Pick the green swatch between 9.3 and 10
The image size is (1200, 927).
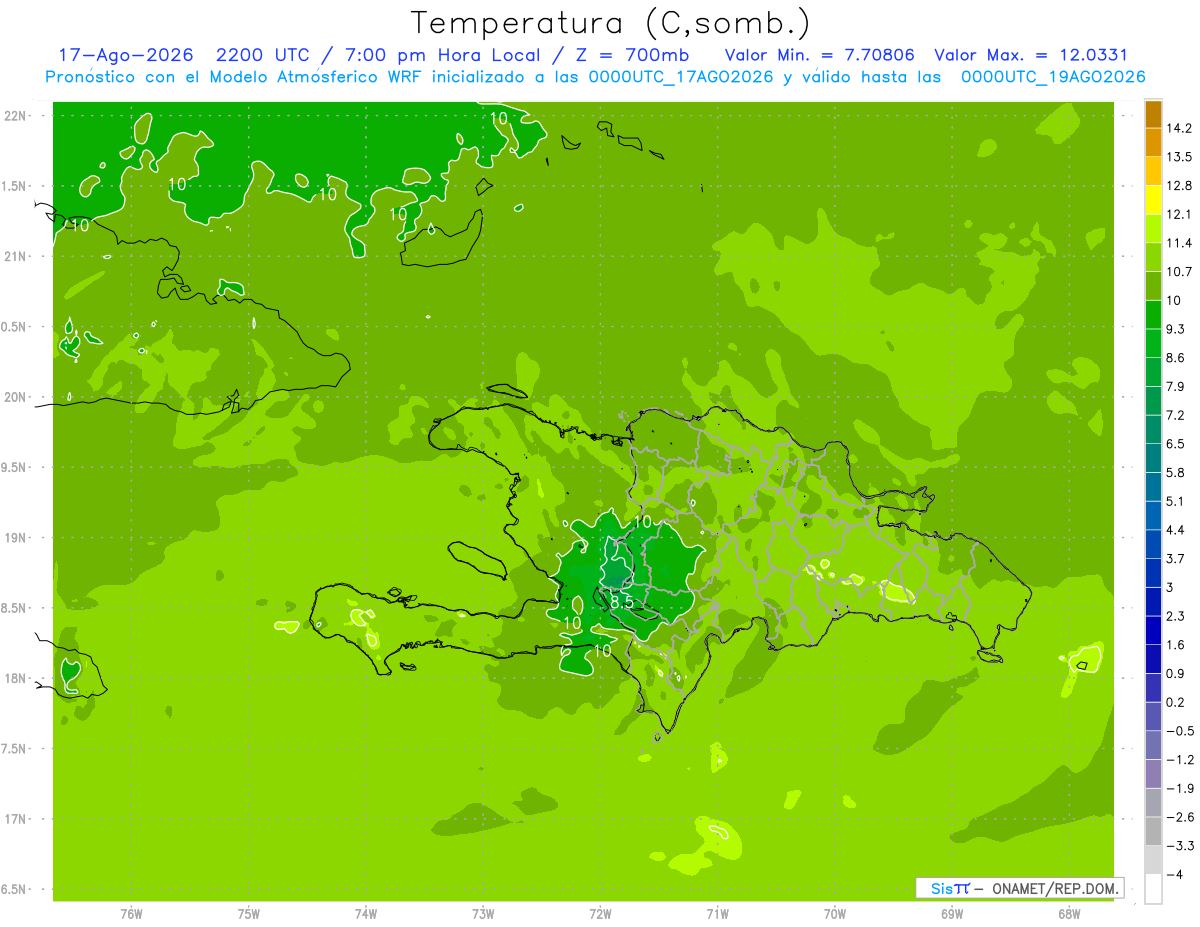point(1153,315)
